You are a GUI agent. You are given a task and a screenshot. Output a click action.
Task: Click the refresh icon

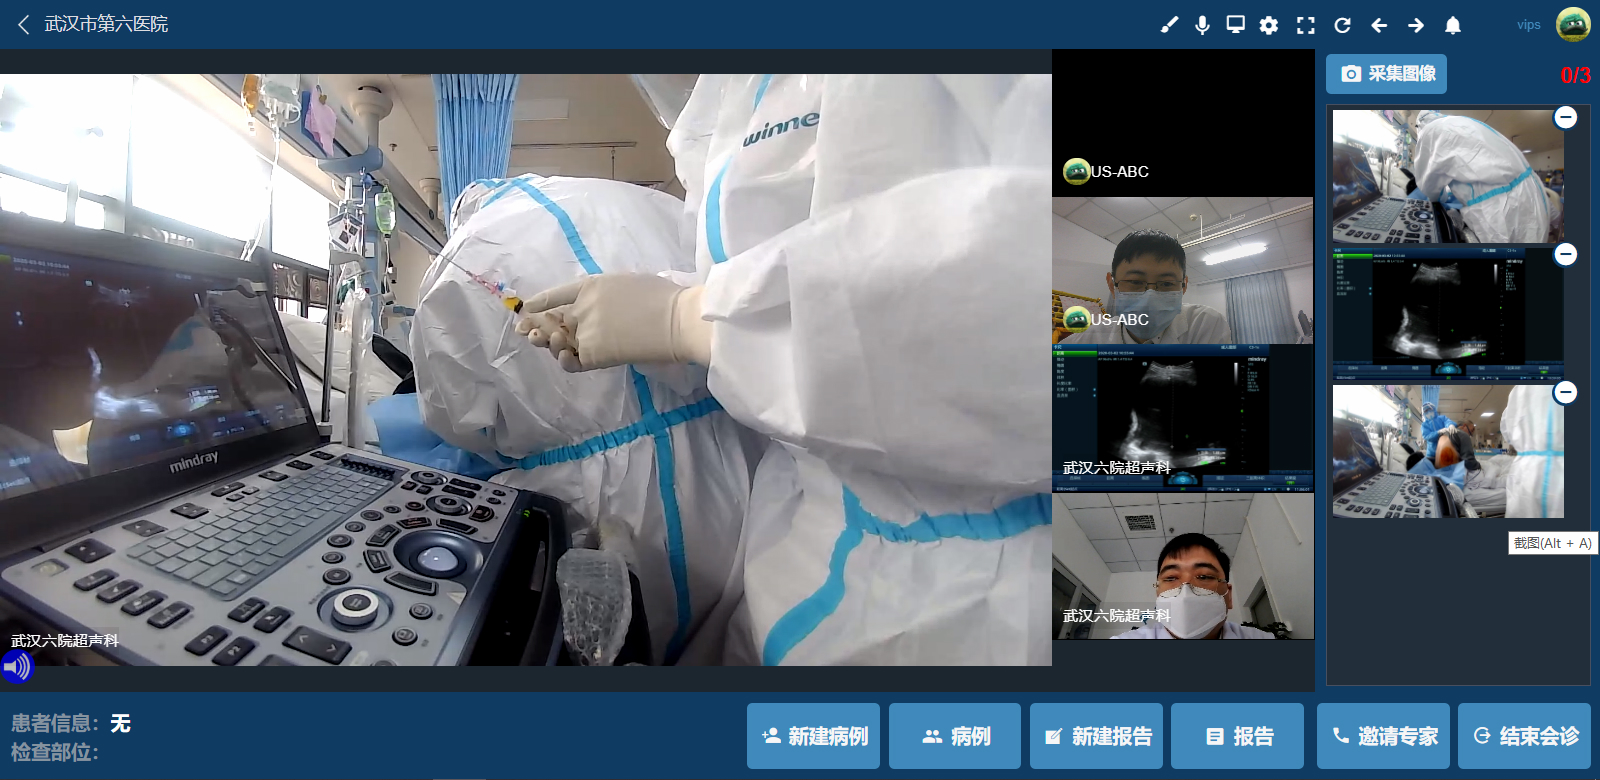(x=1342, y=25)
